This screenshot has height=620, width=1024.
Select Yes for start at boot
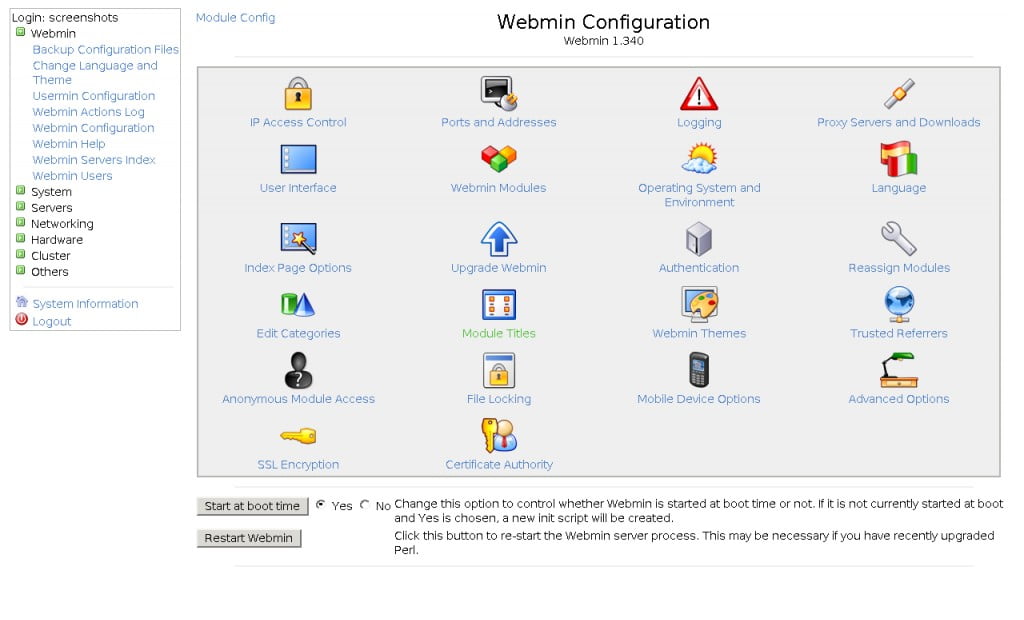(321, 505)
